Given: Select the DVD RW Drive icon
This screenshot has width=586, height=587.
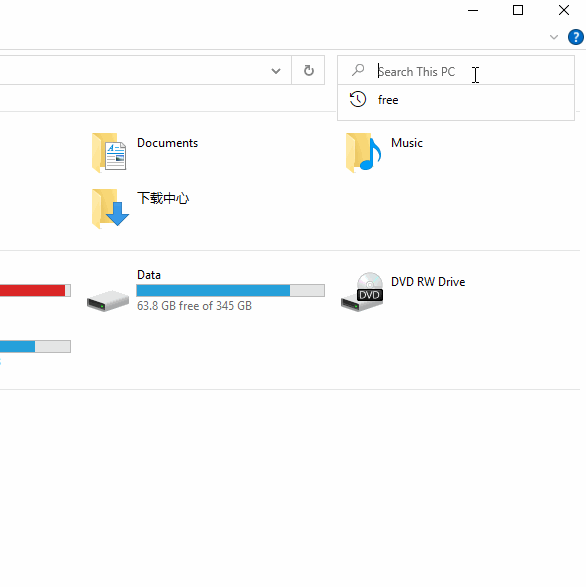Looking at the screenshot, I should [362, 292].
